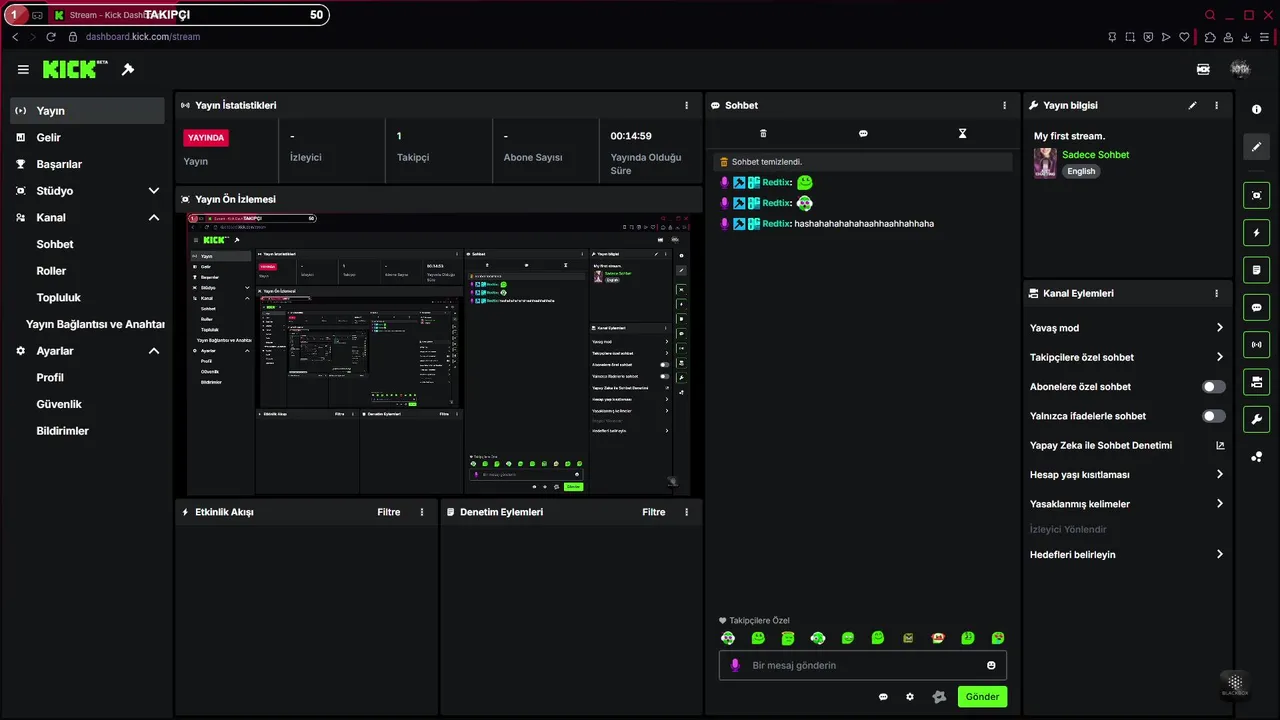
Task: Open Sohbet under Kanal in left sidebar
Action: point(55,244)
